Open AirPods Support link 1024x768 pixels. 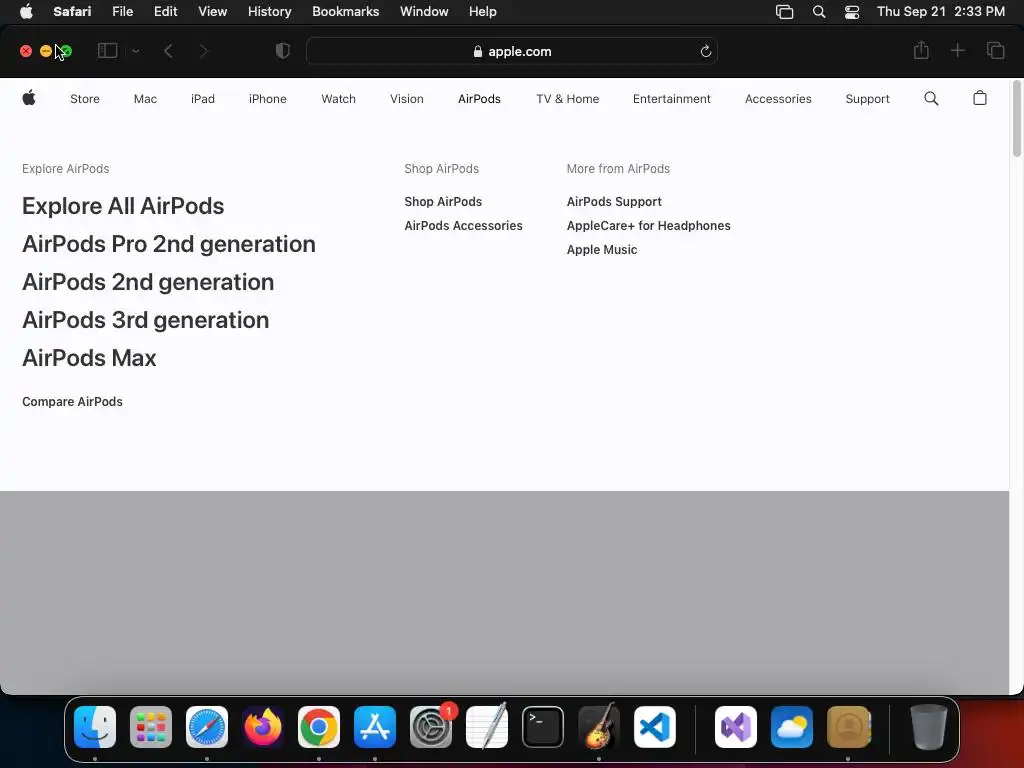pyautogui.click(x=614, y=202)
